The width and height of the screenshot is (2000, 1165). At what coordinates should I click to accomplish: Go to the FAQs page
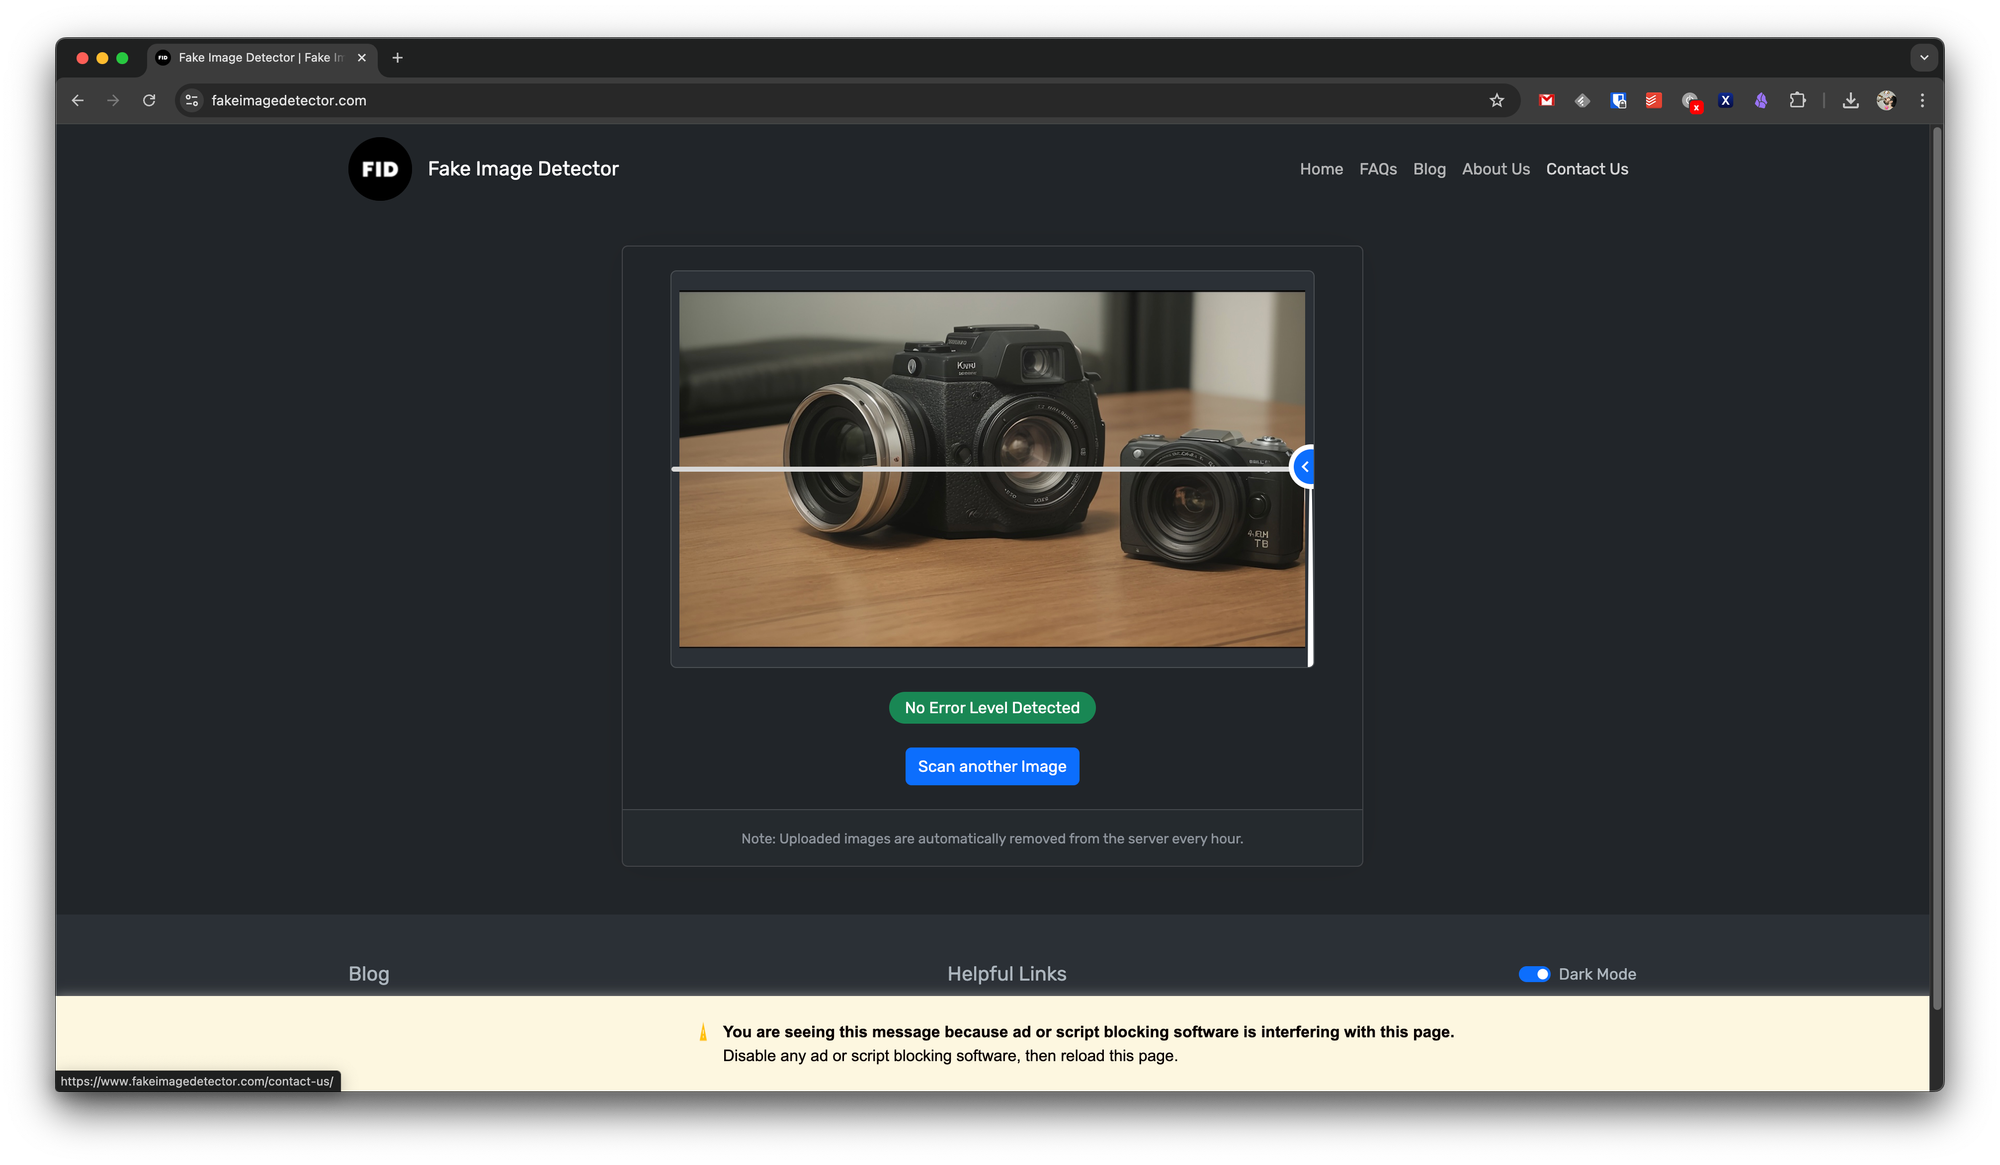tap(1377, 169)
